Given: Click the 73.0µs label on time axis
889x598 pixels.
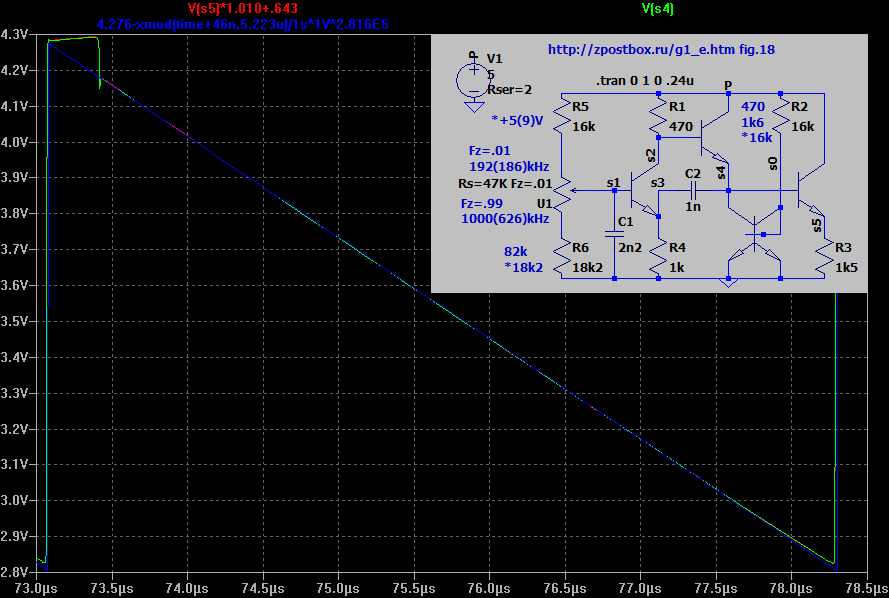Looking at the screenshot, I should tap(37, 589).
